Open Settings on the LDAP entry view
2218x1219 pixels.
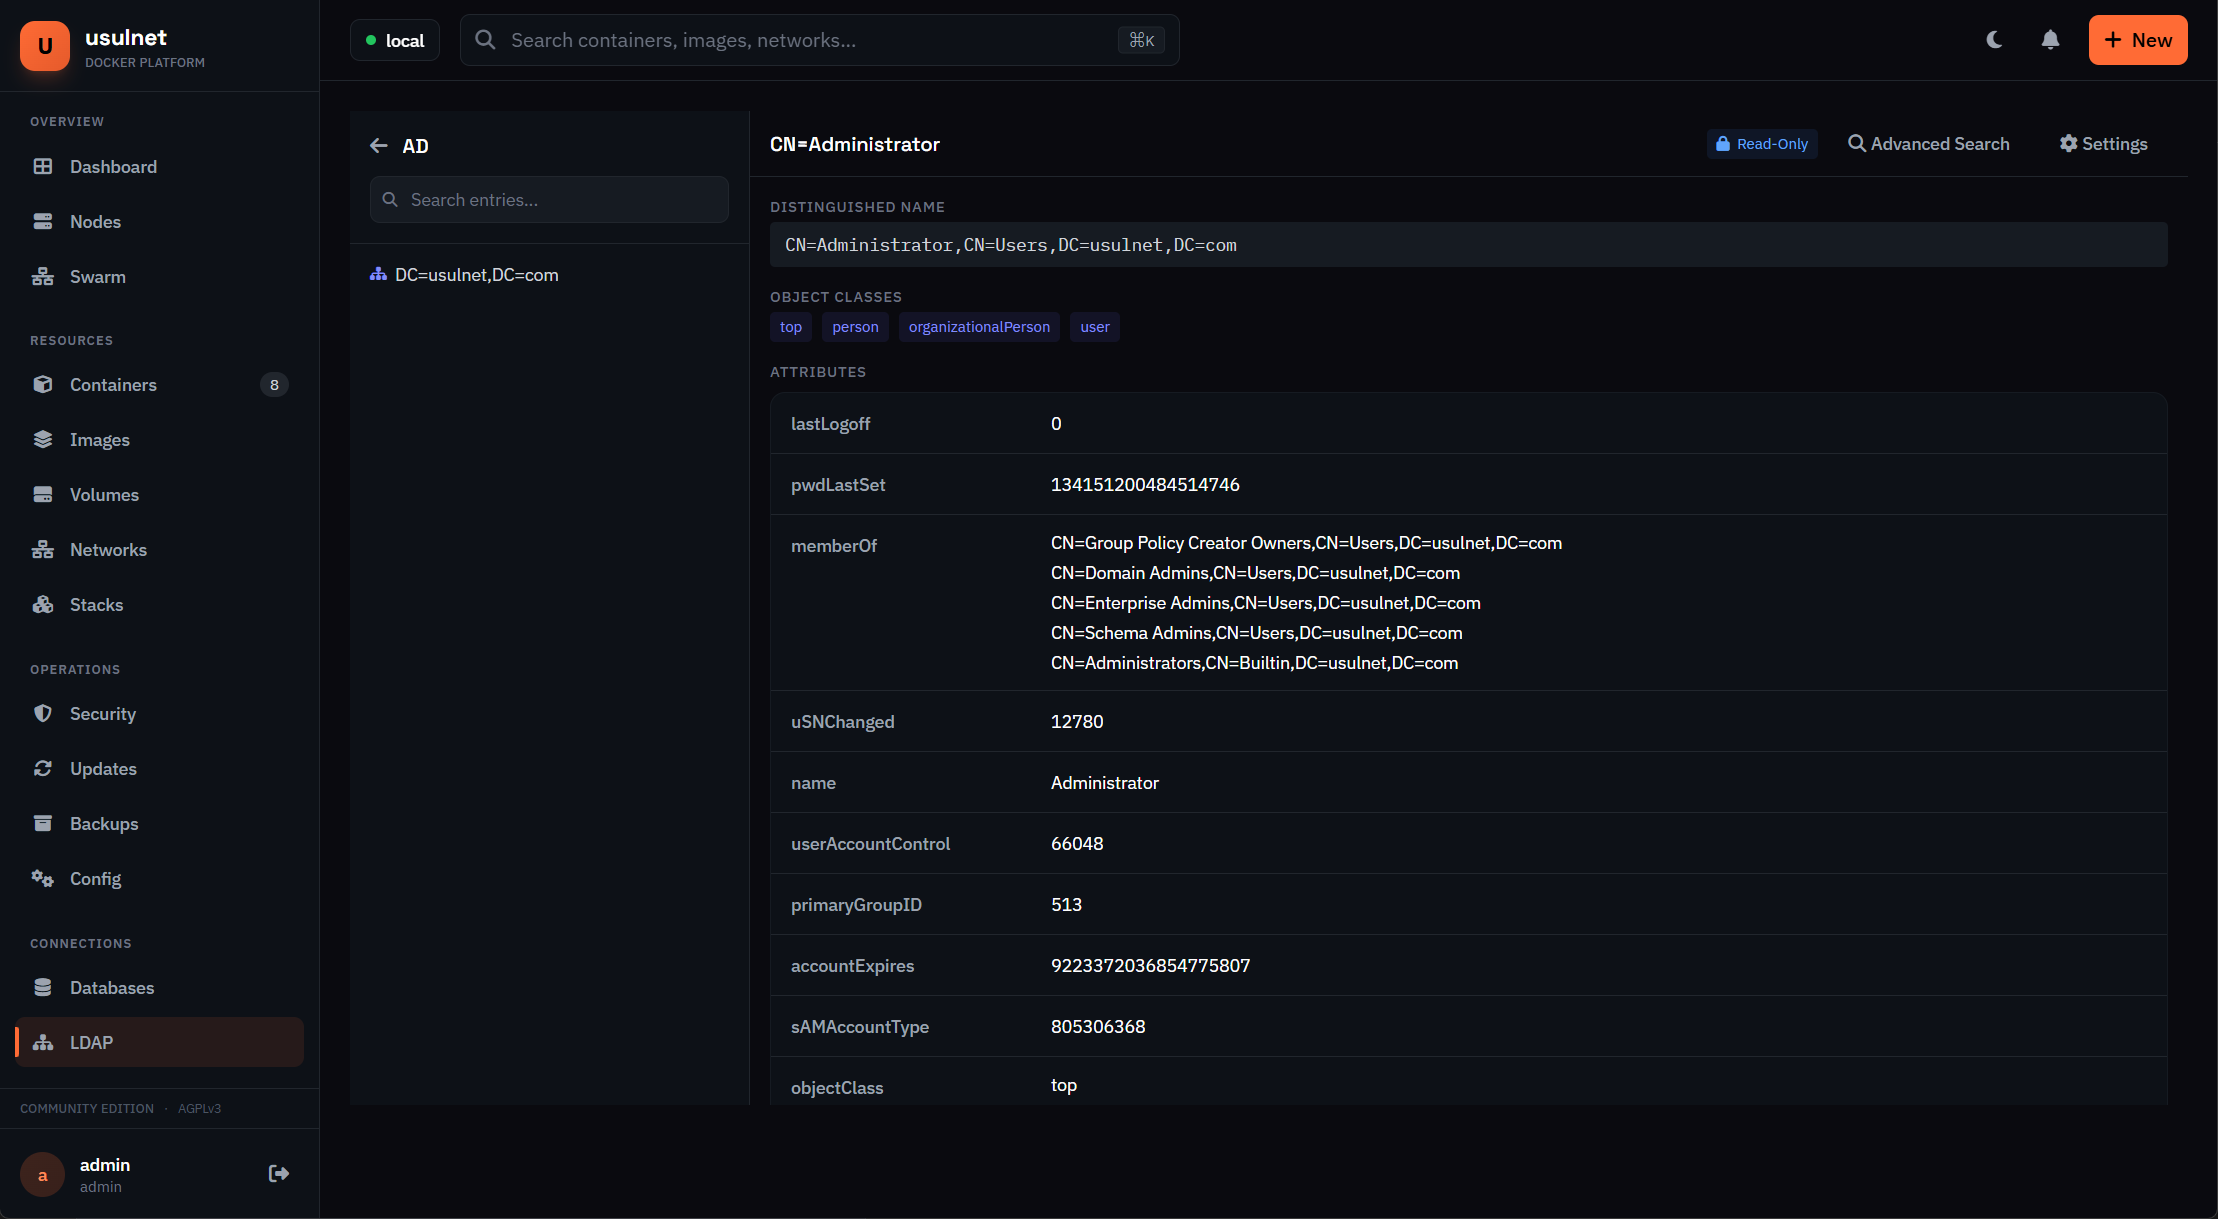pos(2103,144)
